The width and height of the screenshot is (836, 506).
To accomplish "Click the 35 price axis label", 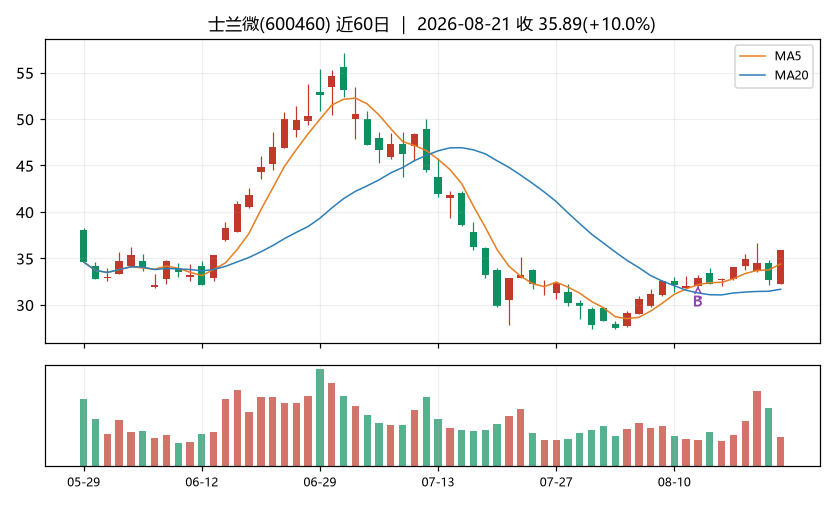I will 25,259.
